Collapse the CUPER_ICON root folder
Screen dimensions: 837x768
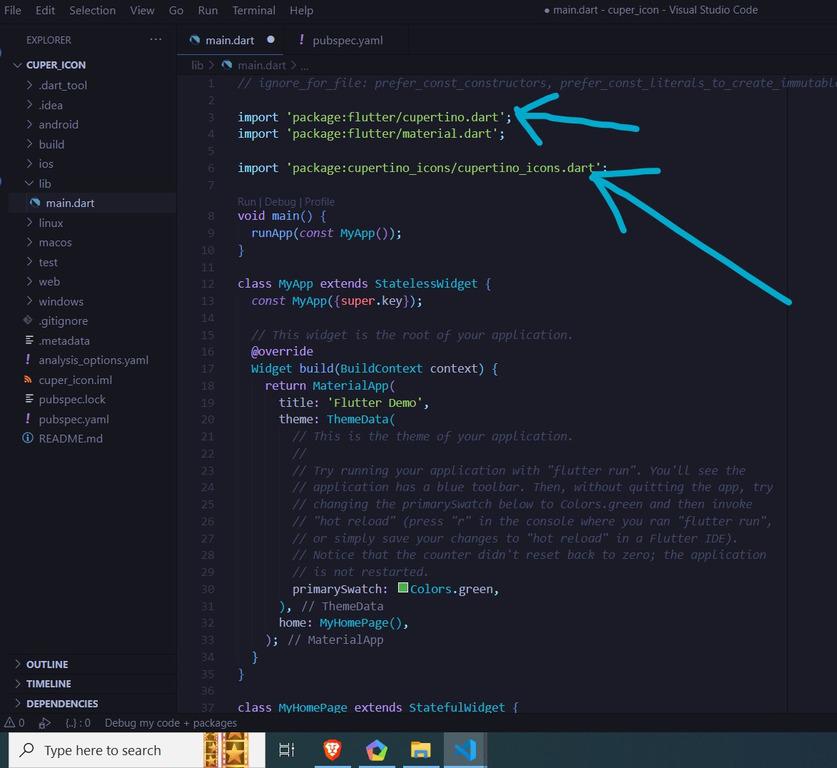pos(56,65)
